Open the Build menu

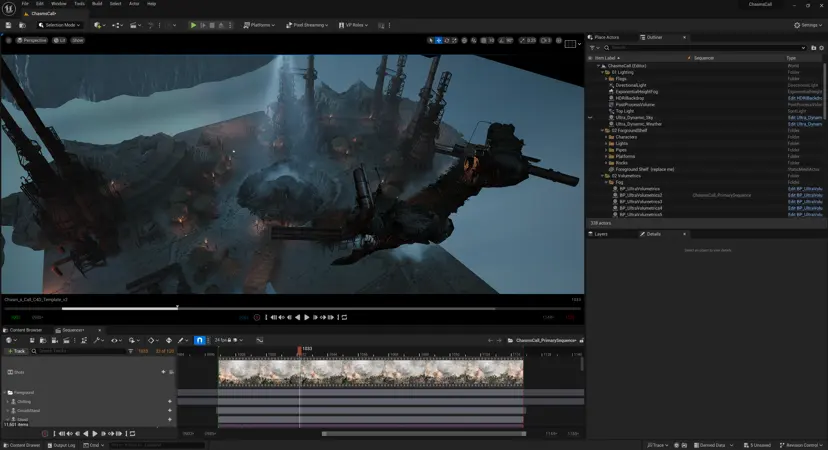97,4
